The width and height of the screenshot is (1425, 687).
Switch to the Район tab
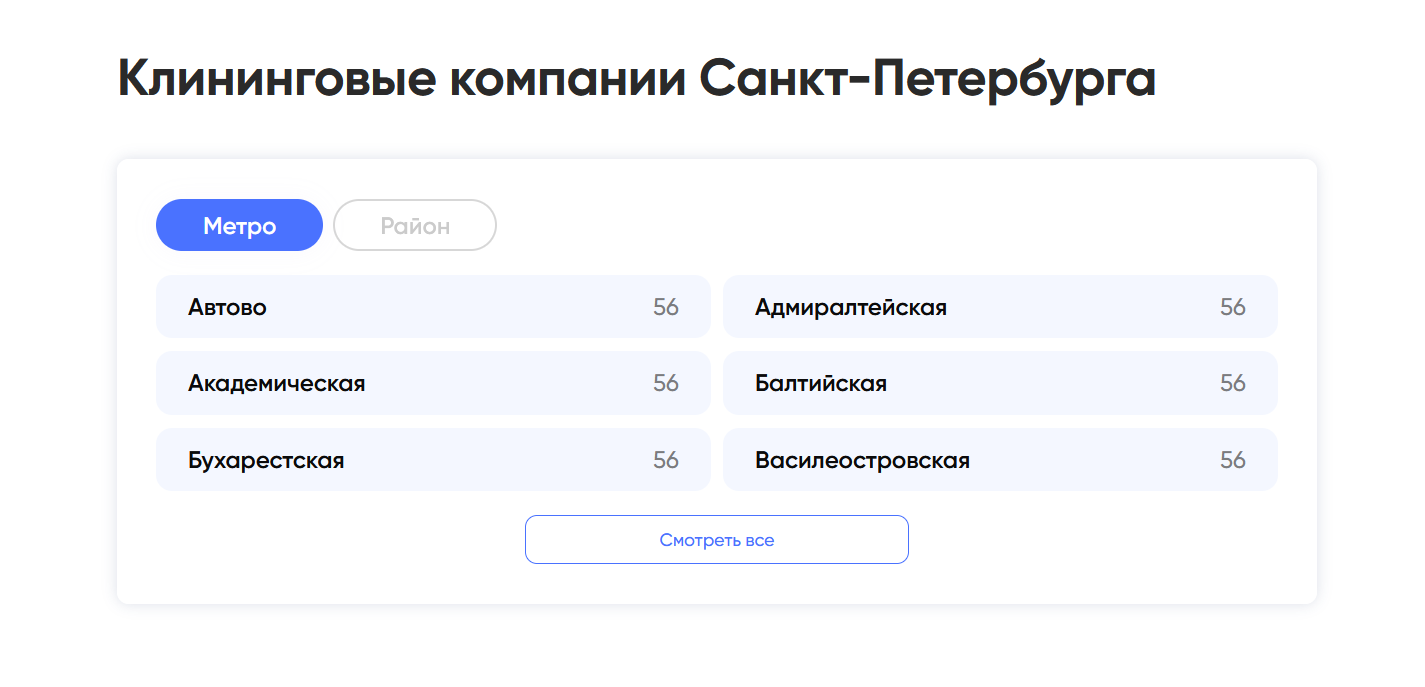415,225
